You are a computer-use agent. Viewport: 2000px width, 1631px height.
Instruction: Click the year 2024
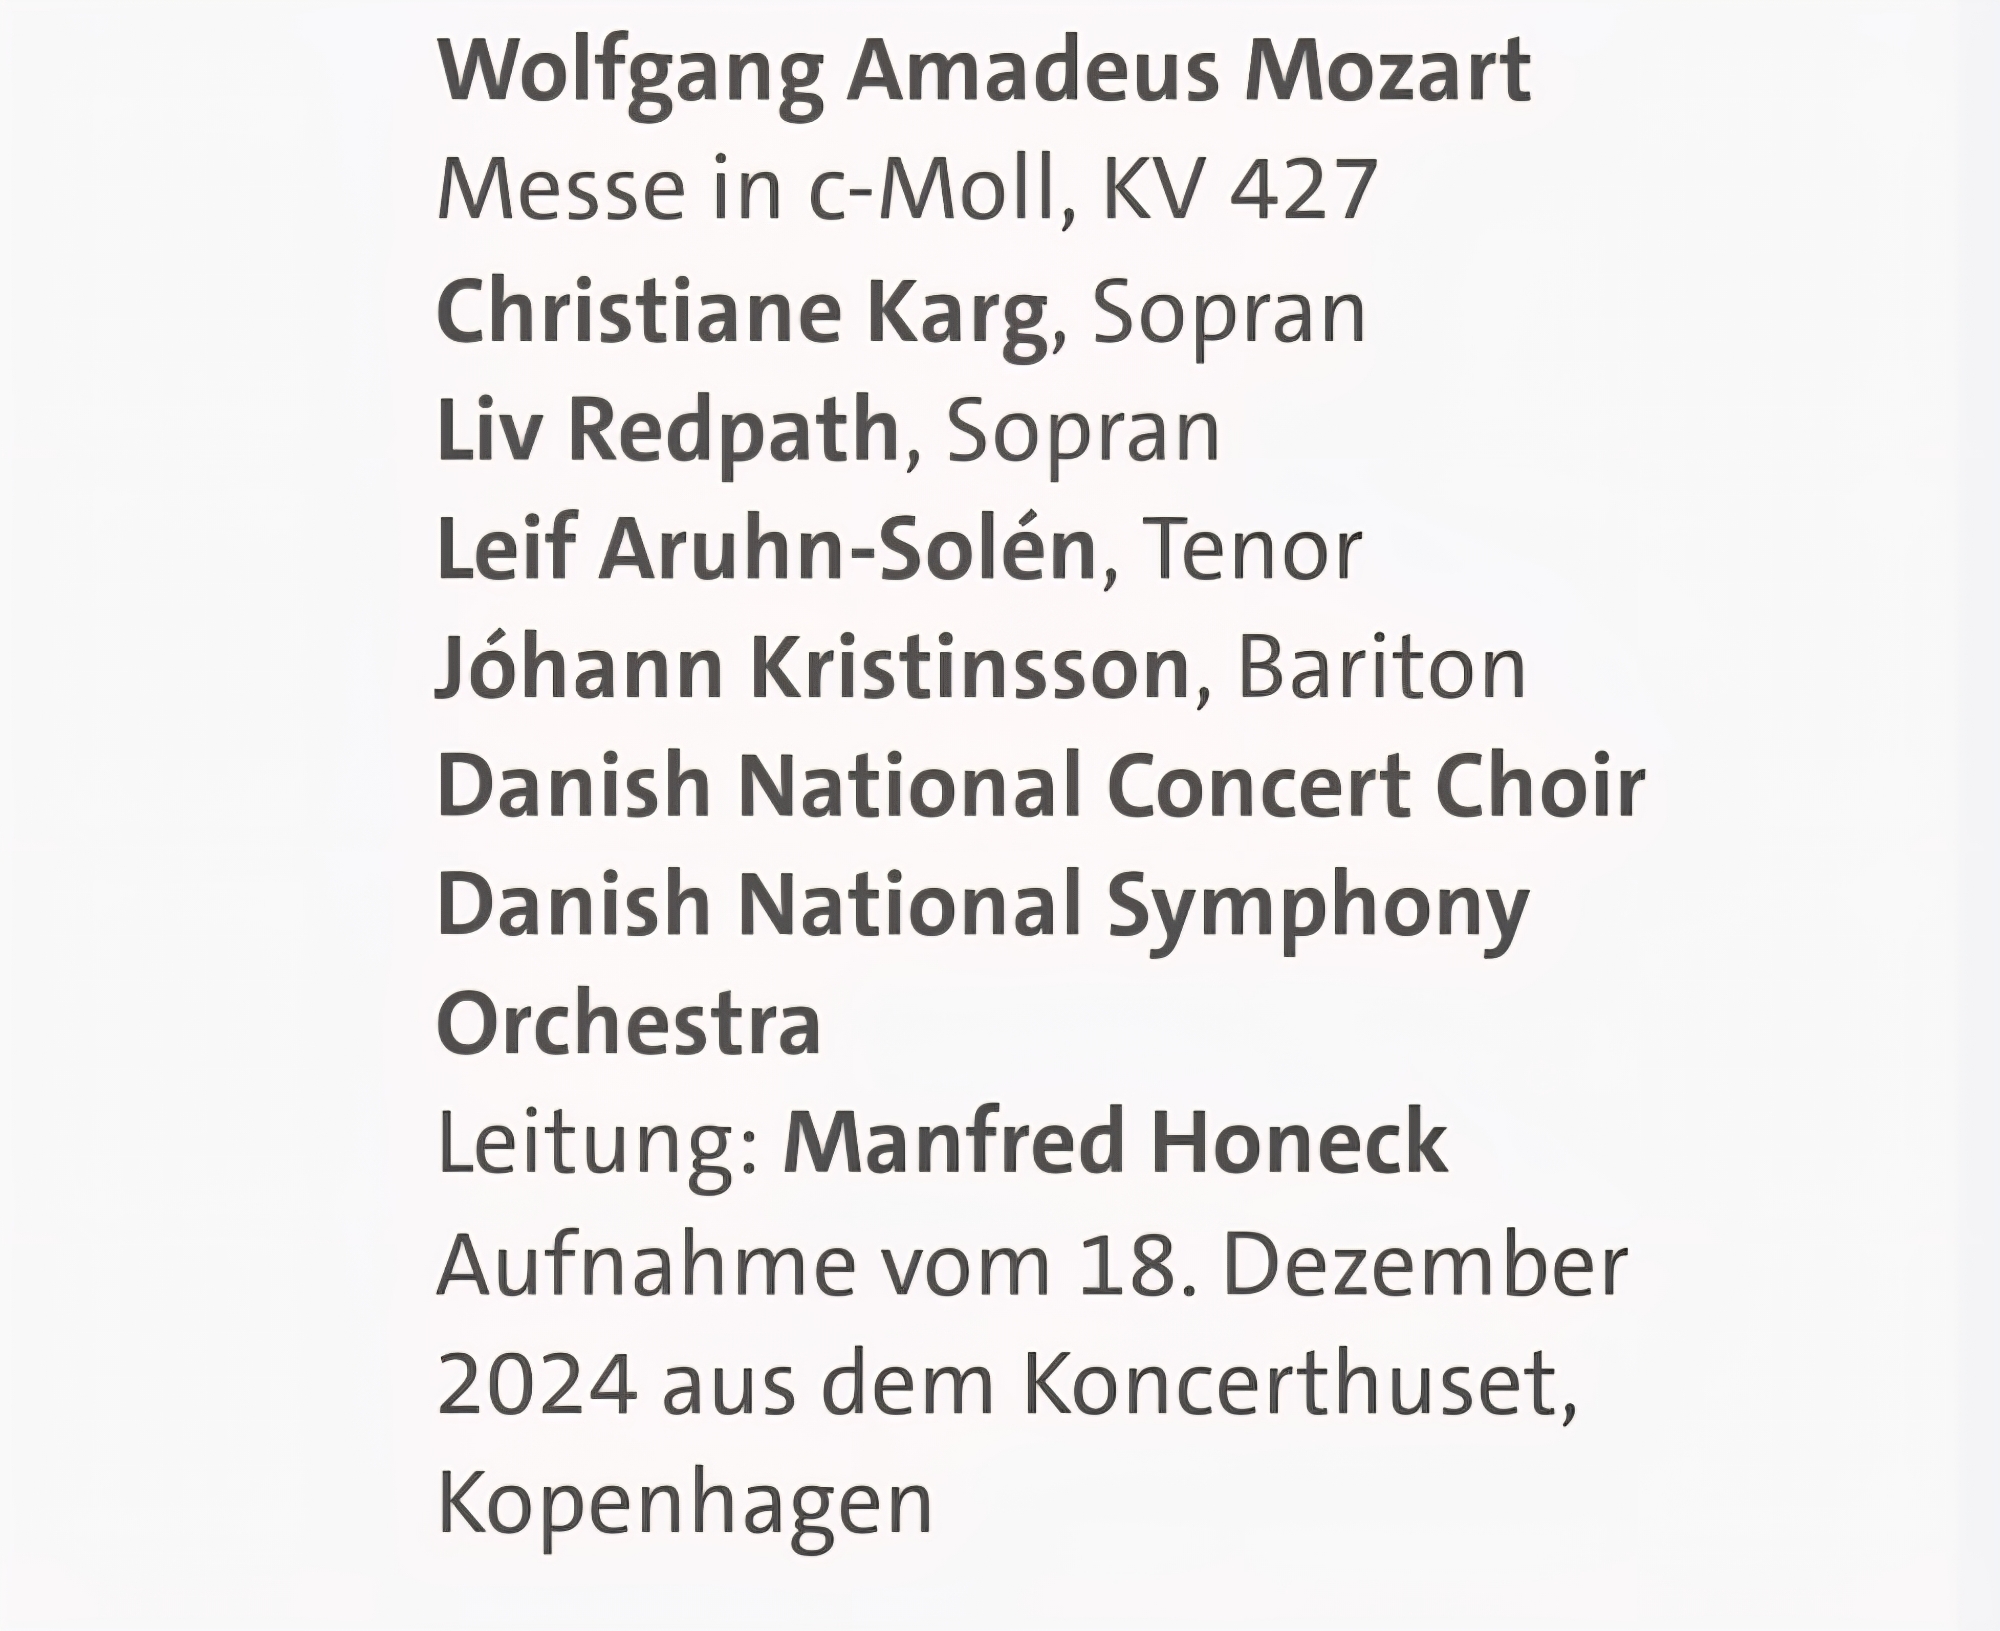pos(537,1384)
